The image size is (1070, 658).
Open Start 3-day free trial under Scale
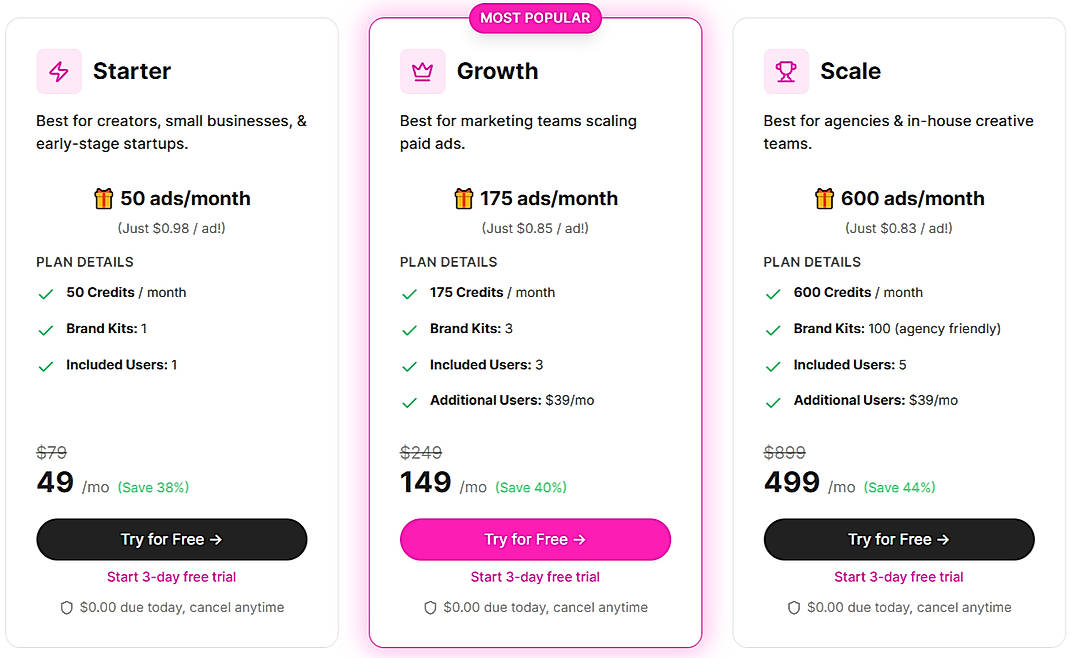(x=898, y=576)
